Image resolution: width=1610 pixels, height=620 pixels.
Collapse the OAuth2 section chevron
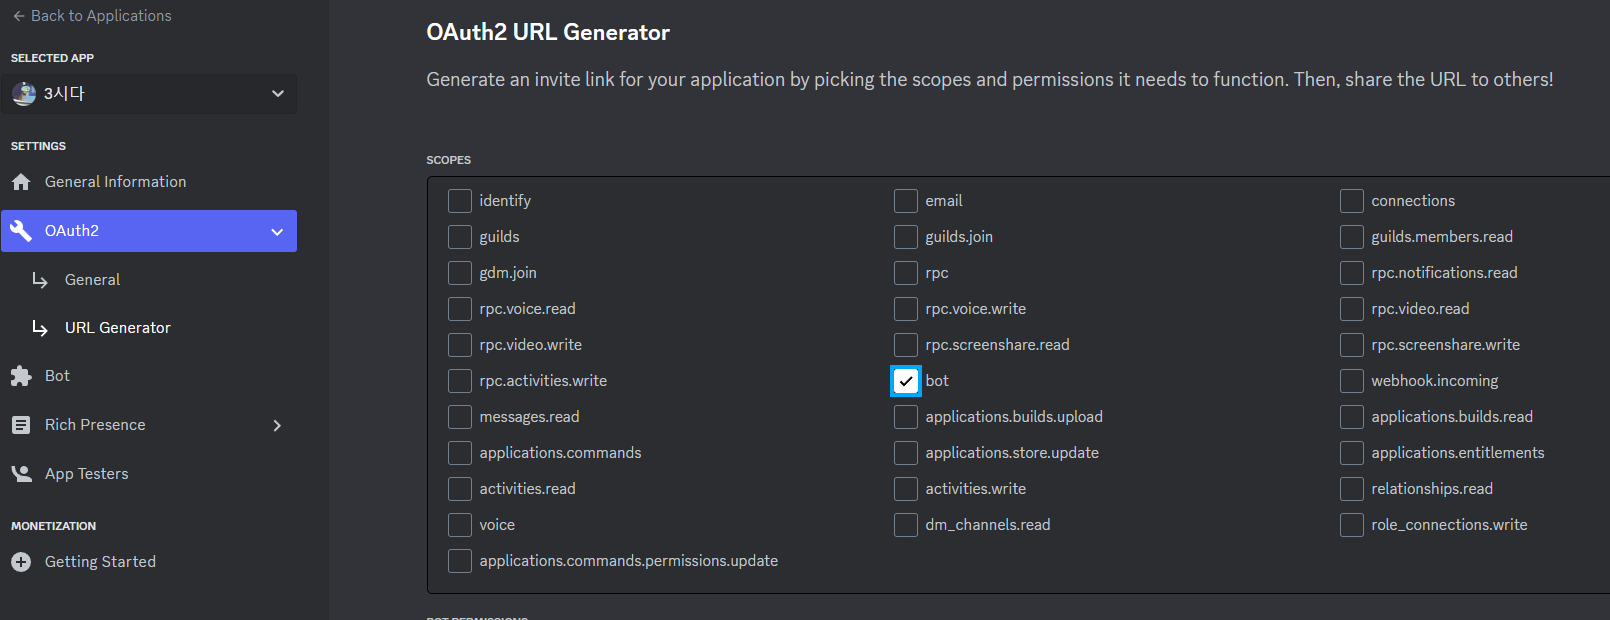coord(277,232)
